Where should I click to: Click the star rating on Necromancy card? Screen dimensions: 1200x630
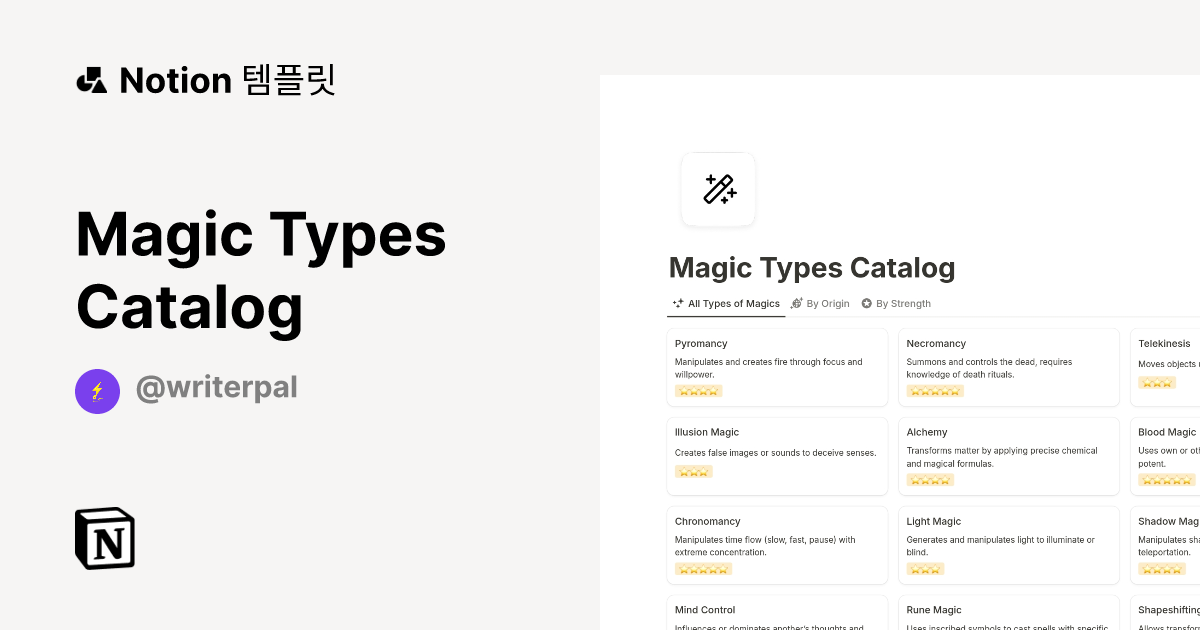(935, 390)
